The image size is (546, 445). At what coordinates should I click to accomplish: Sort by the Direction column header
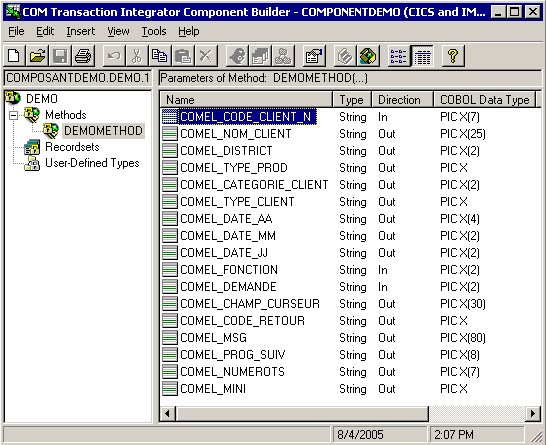tap(403, 100)
